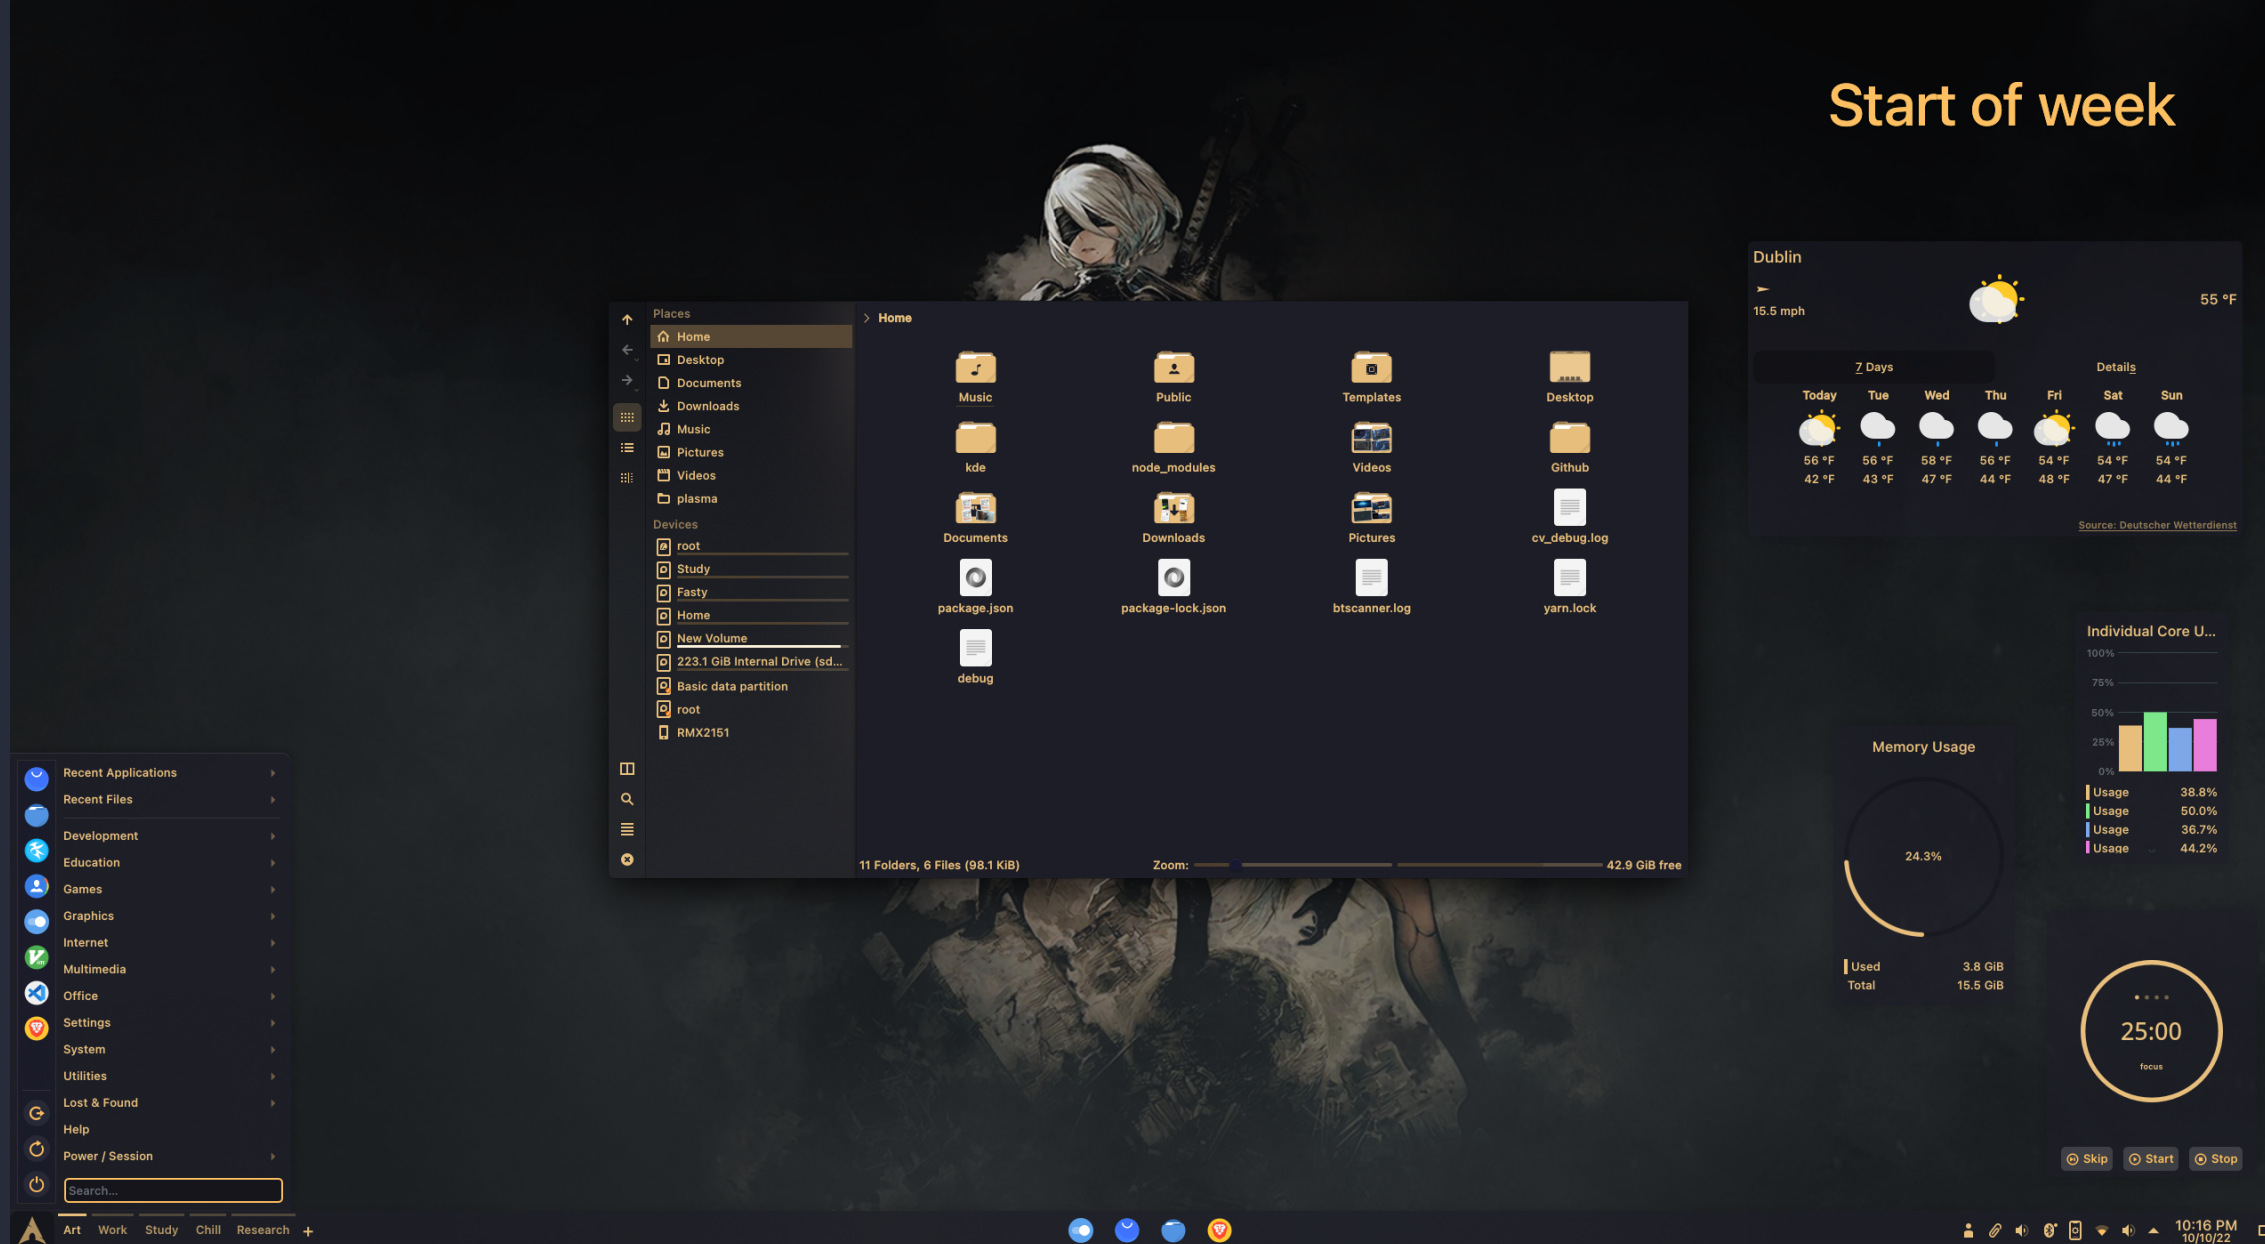Viewport: 2265px width, 1244px height.
Task: Expand the Settings category
Action: (170, 1023)
